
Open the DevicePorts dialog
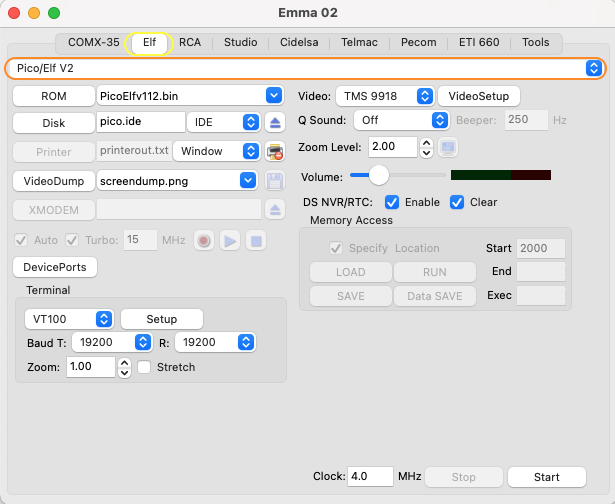pos(55,267)
